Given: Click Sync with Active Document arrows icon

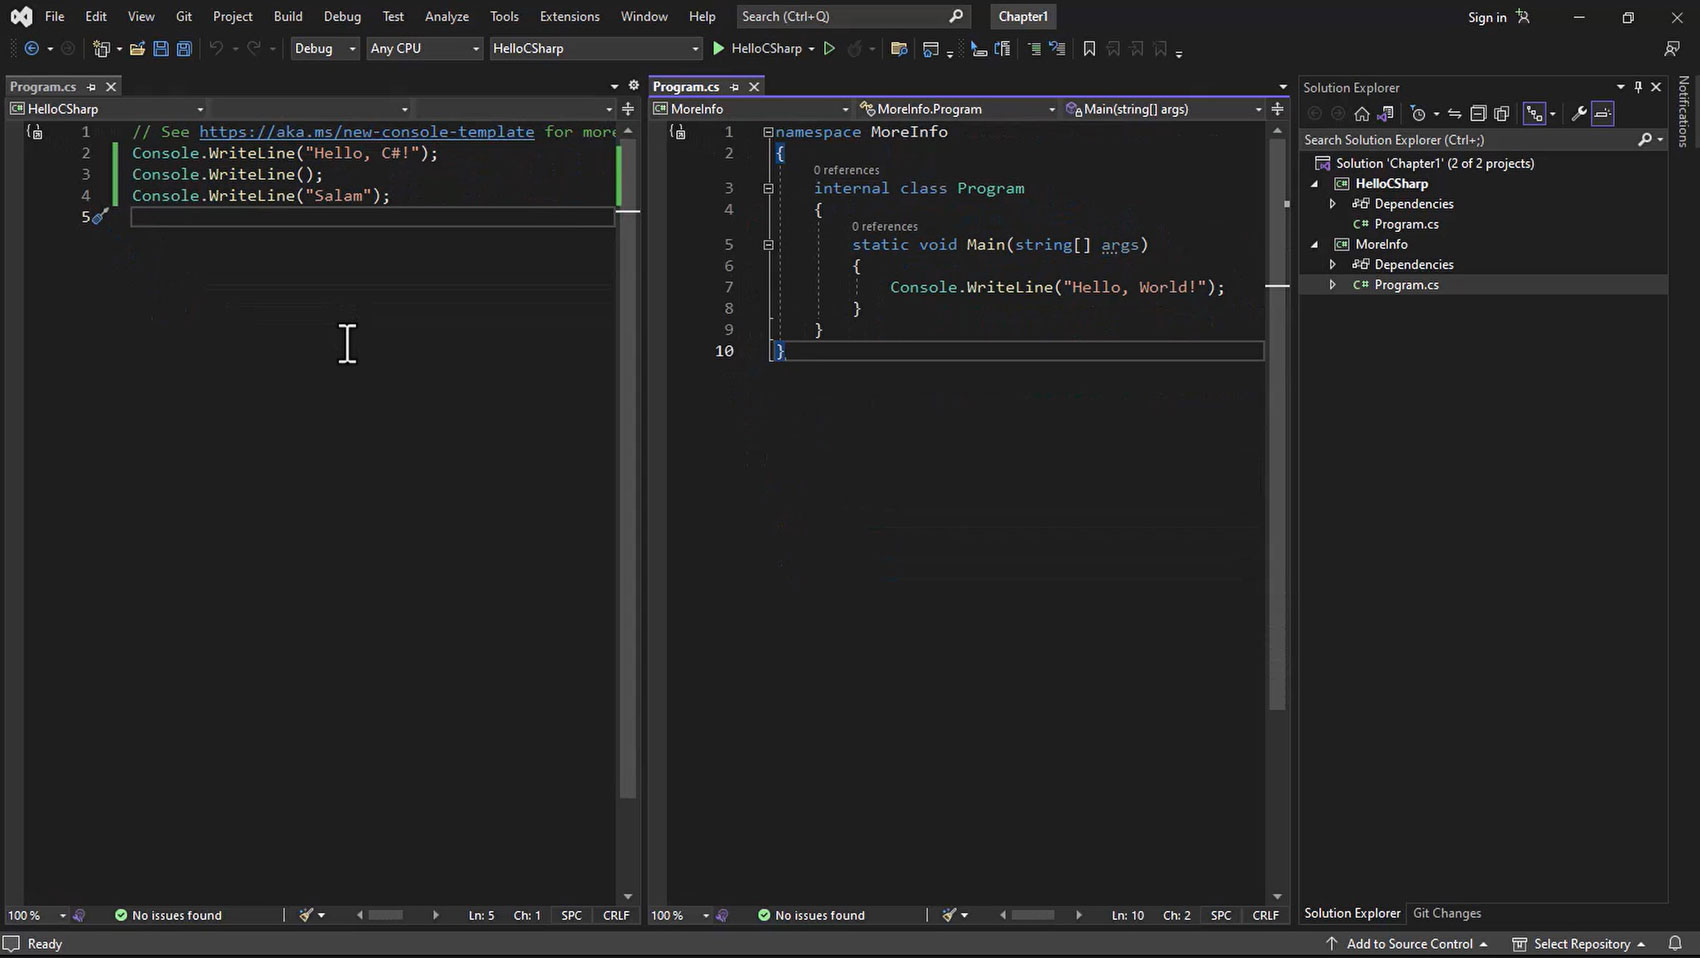Looking at the screenshot, I should click(1454, 114).
